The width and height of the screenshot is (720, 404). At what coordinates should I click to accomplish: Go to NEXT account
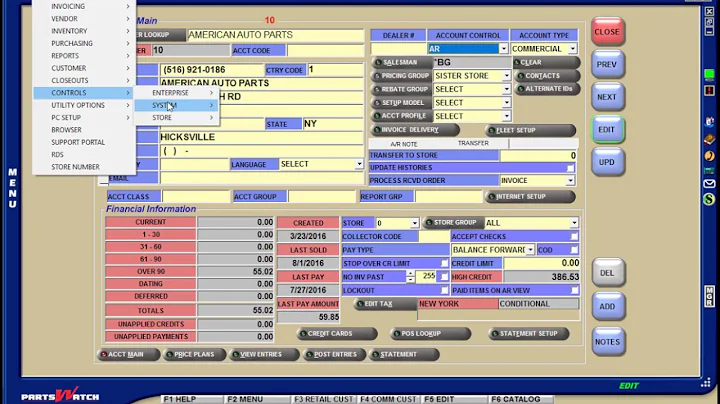[607, 97]
